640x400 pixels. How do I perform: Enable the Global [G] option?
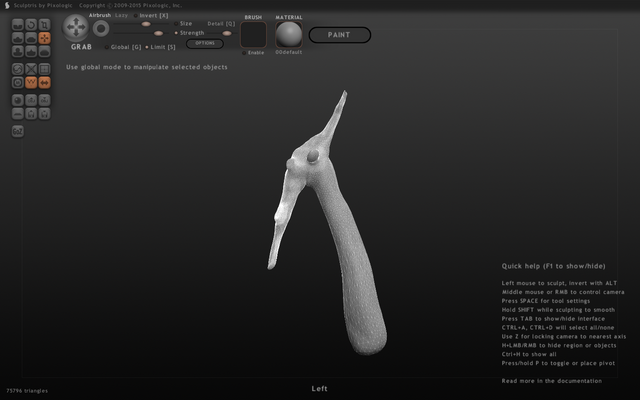[x=123, y=47]
